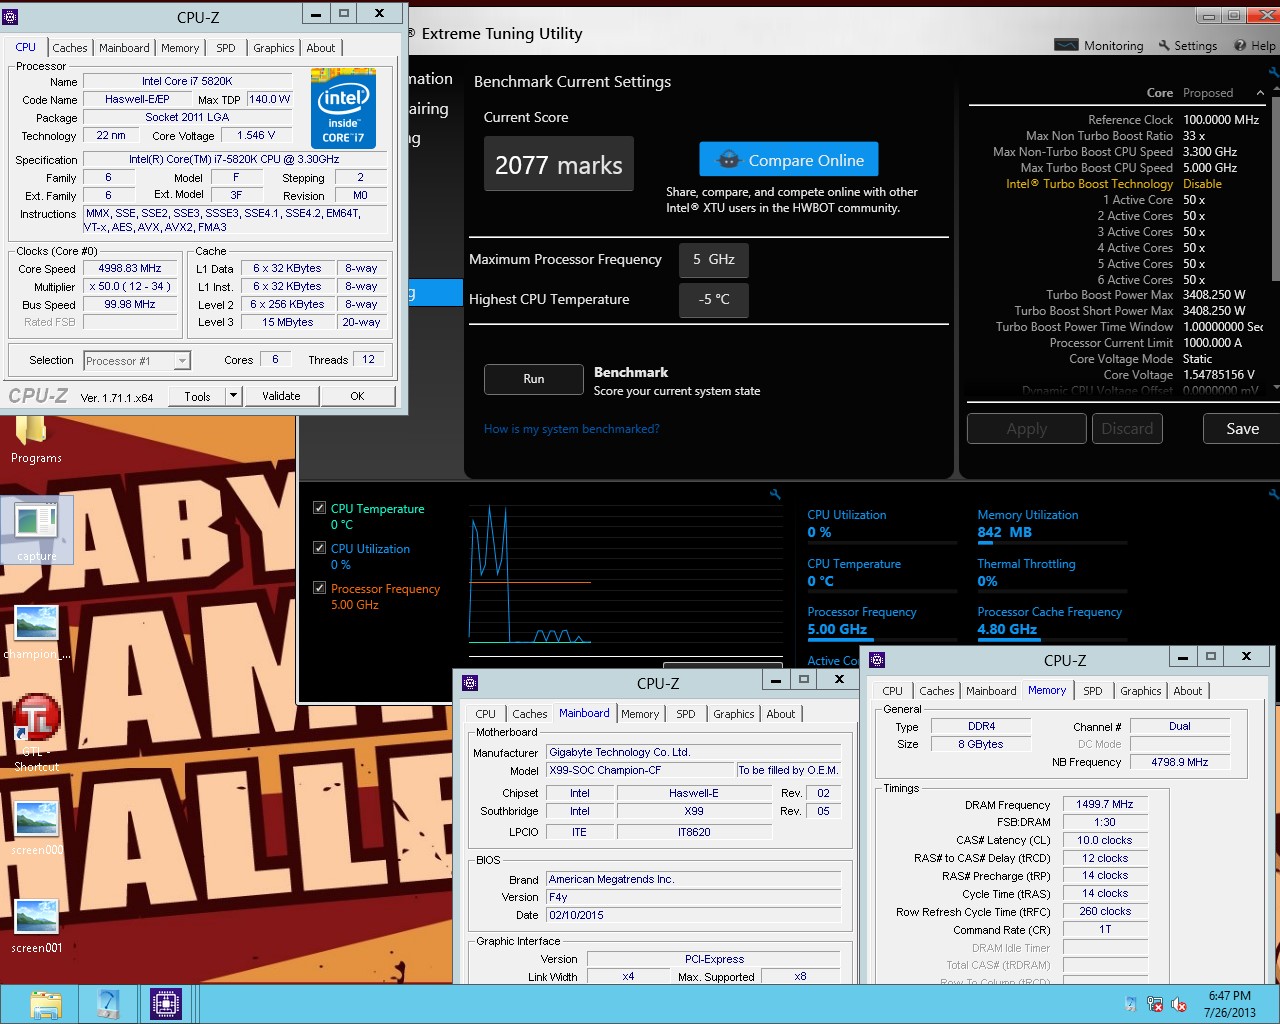Click Turbo Boost Technology Disable value
Screen dimensions: 1280x1024
click(1202, 184)
